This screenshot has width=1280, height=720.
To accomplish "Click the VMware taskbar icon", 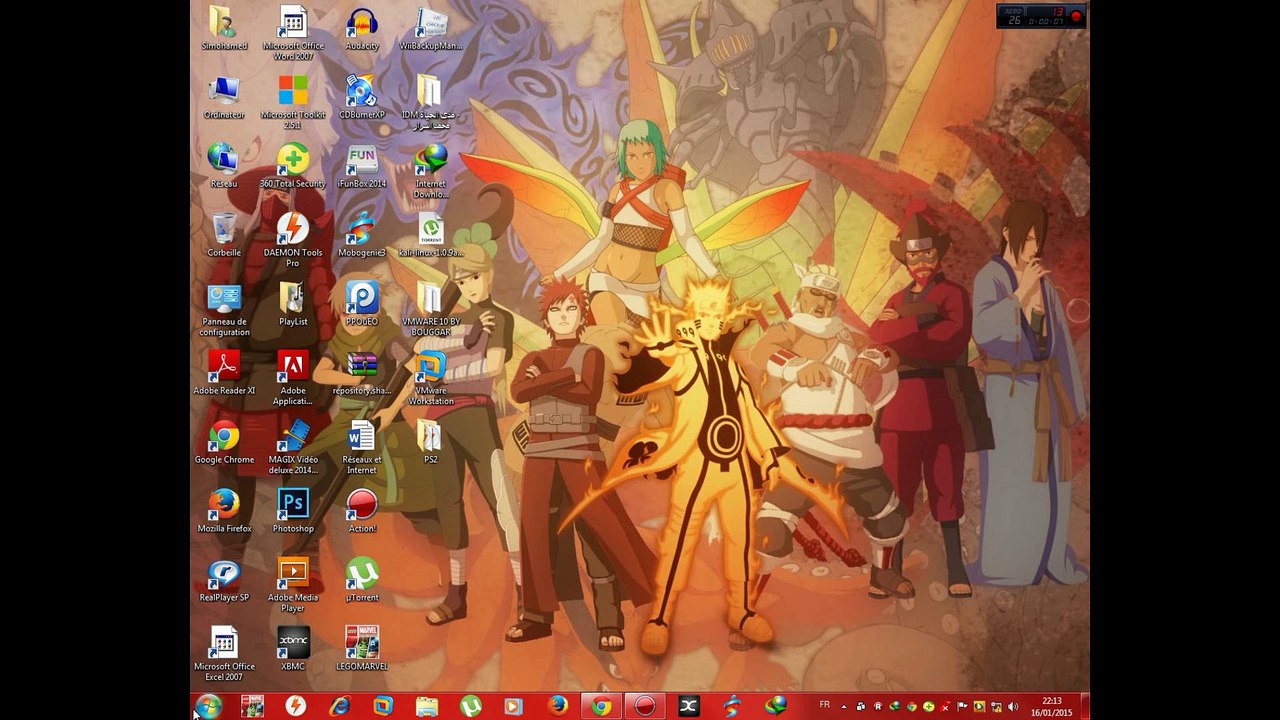I will pyautogui.click(x=383, y=706).
